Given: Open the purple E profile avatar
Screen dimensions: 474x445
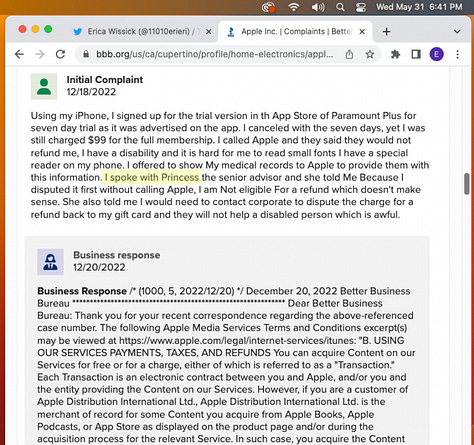Looking at the screenshot, I should [x=436, y=54].
